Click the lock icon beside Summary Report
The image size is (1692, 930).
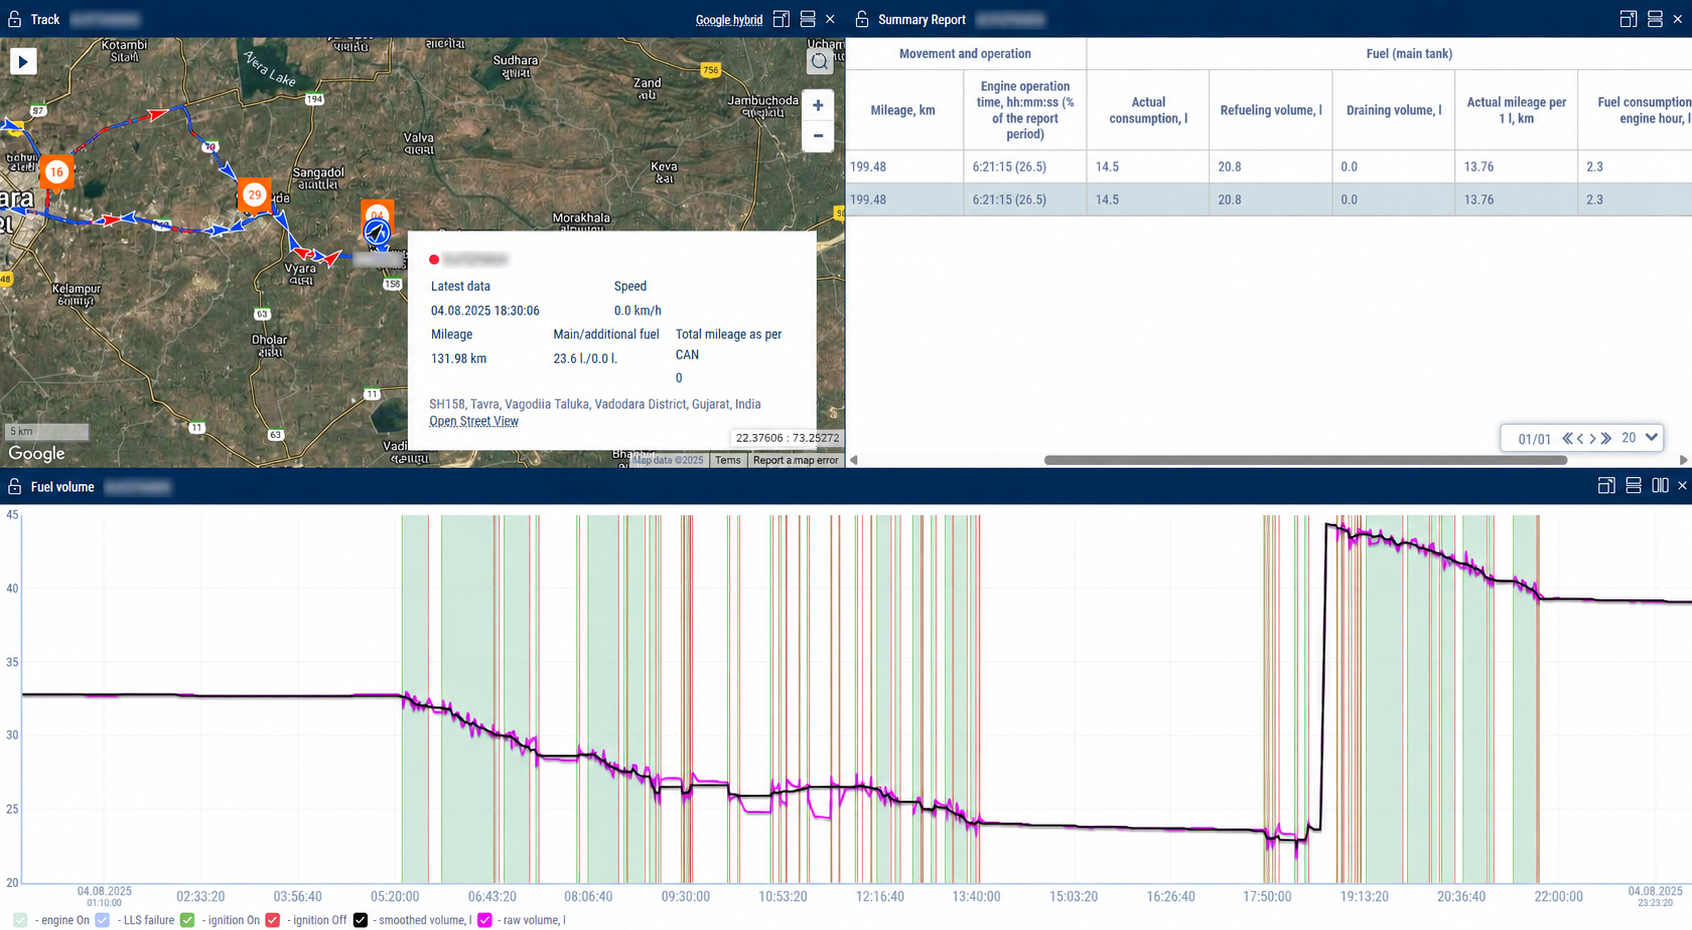click(x=862, y=19)
